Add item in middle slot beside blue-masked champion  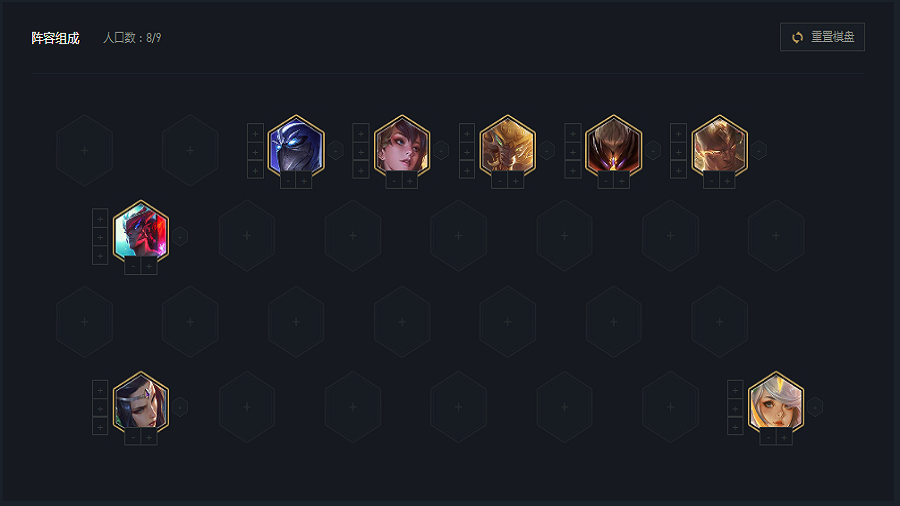(255, 151)
